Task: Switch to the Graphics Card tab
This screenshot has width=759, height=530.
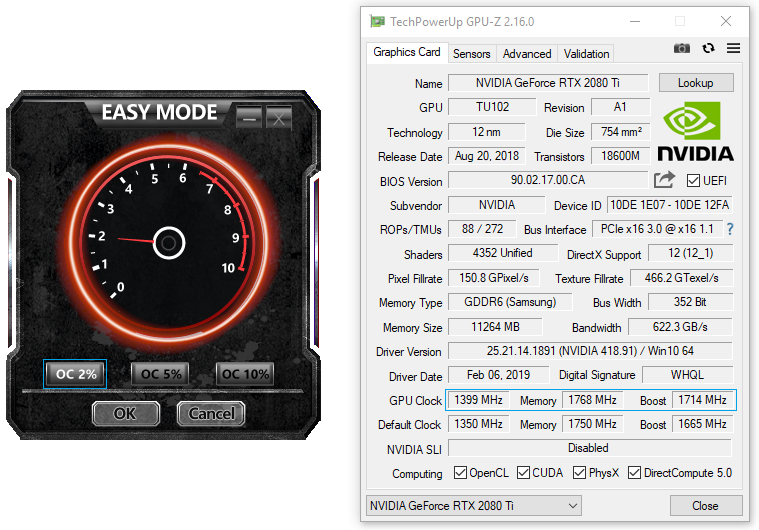Action: coord(407,52)
